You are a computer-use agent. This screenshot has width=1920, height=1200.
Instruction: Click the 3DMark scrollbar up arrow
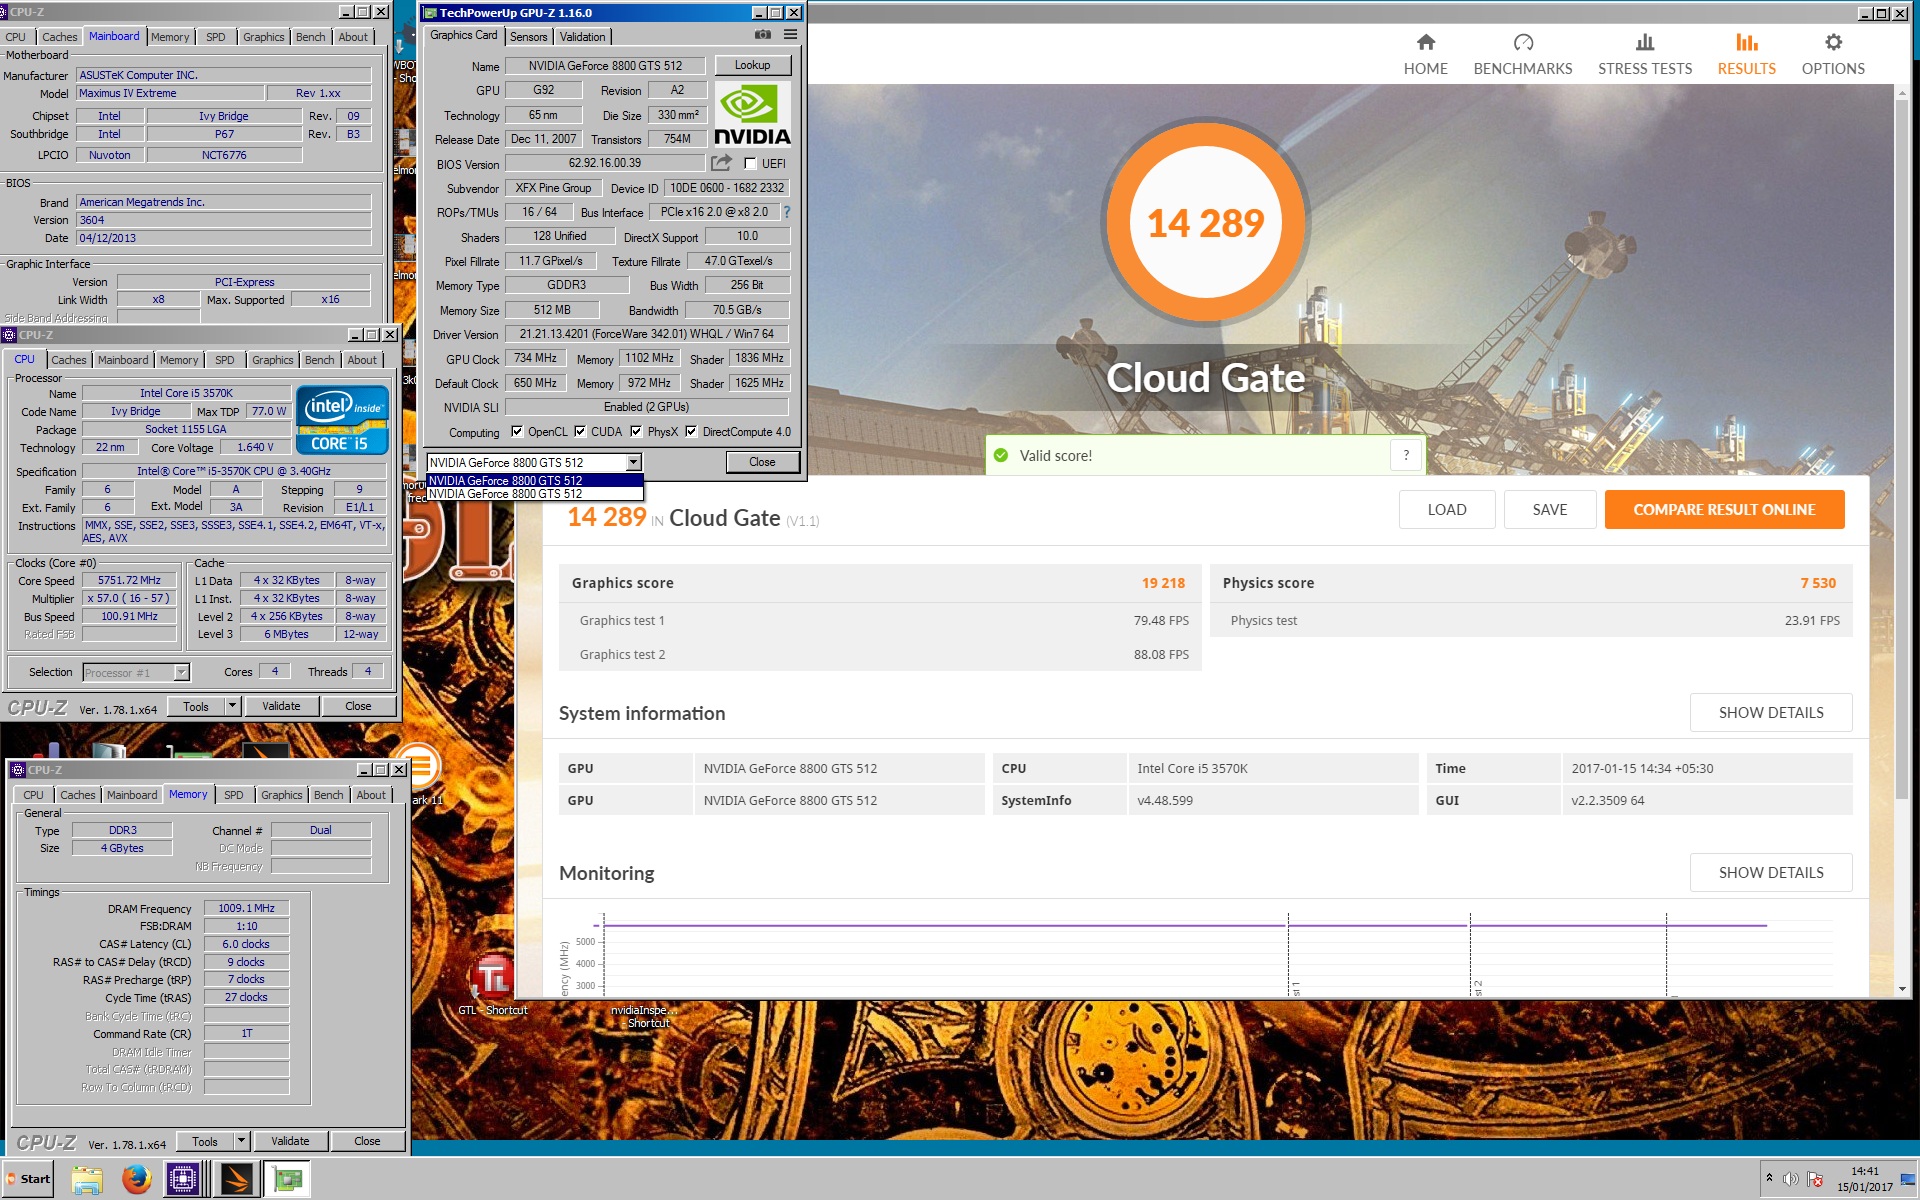pos(1902,92)
